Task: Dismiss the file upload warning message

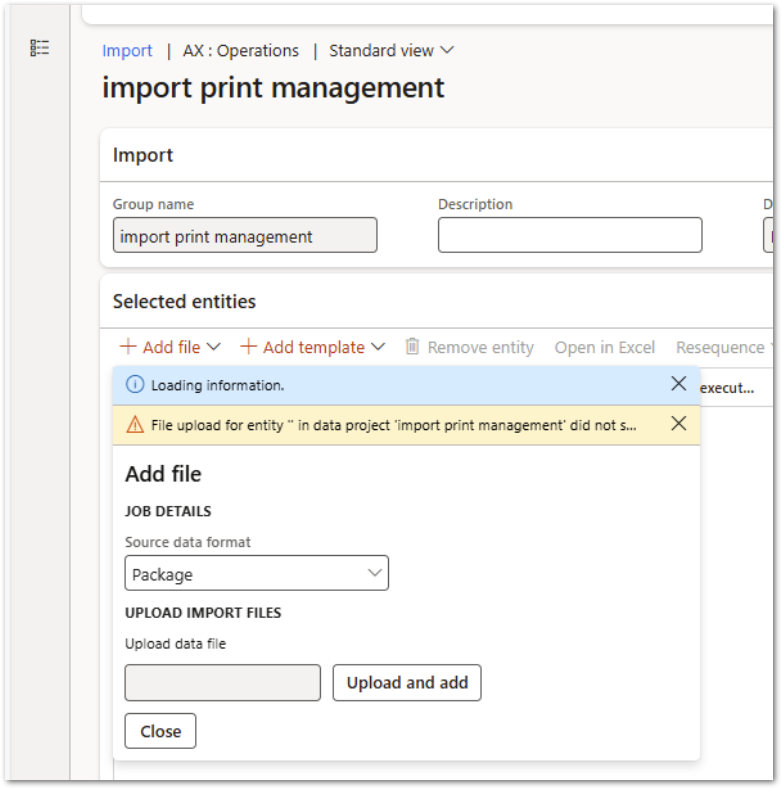Action: point(678,424)
